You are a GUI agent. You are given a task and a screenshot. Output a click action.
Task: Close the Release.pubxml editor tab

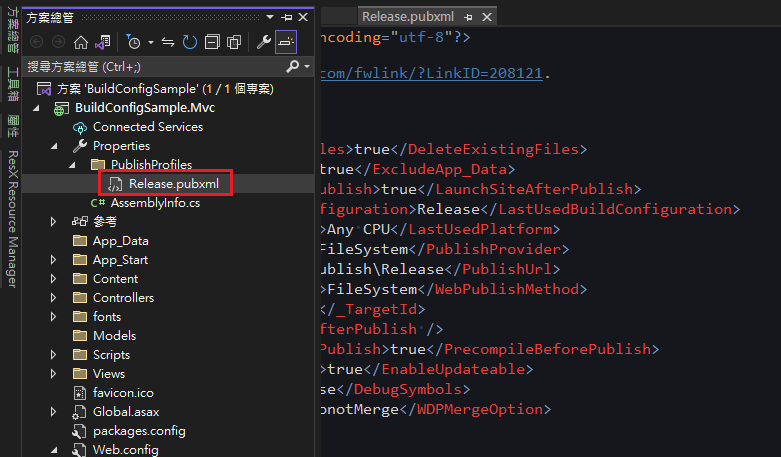(x=487, y=17)
